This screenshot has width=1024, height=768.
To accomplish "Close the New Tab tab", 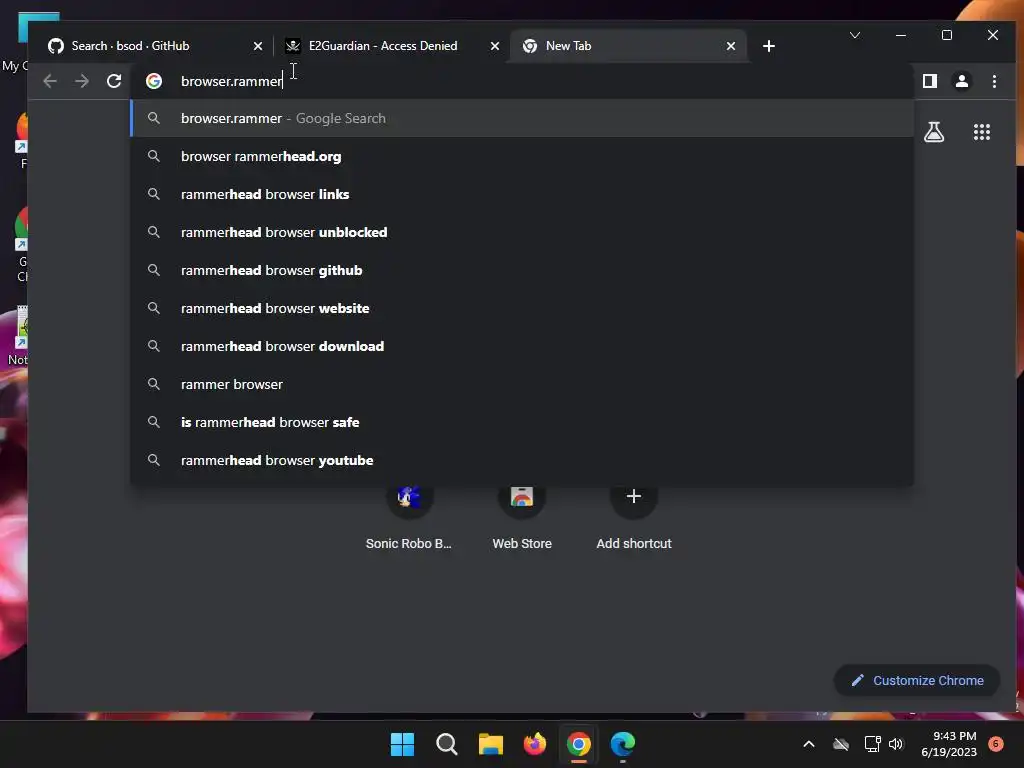I will [731, 46].
